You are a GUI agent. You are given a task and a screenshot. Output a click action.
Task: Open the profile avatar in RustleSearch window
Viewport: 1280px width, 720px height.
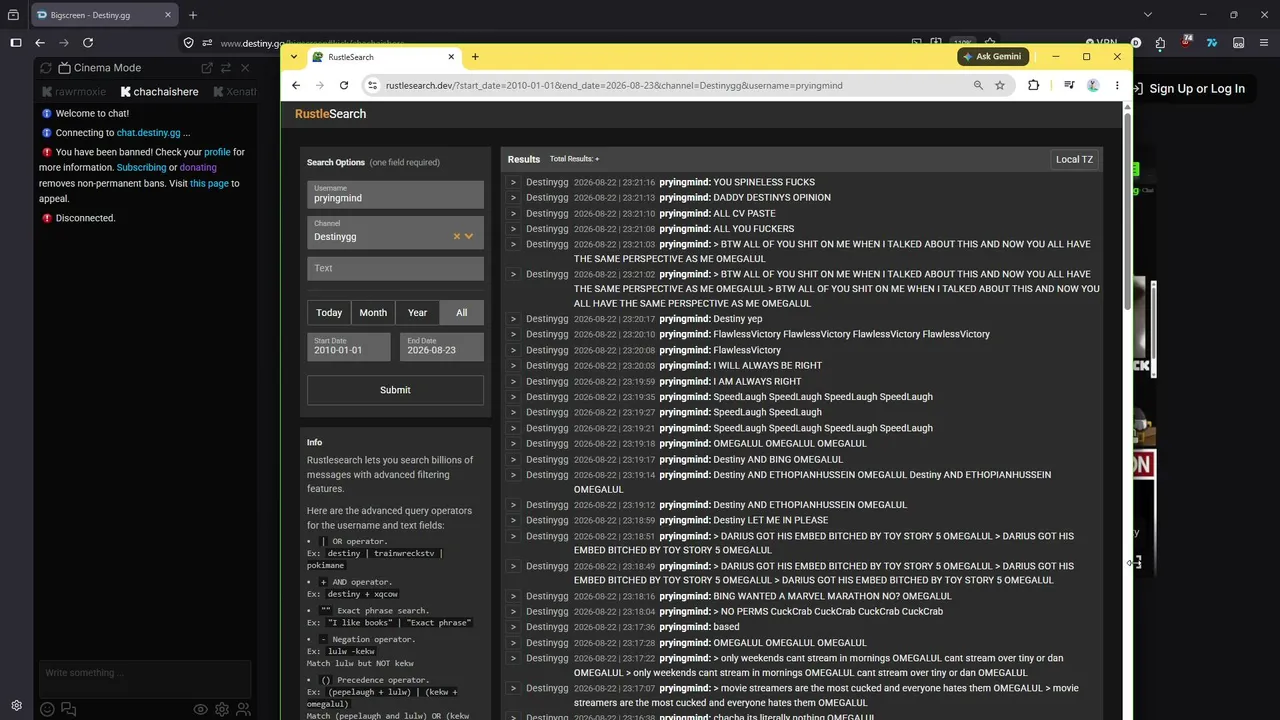click(x=1093, y=85)
